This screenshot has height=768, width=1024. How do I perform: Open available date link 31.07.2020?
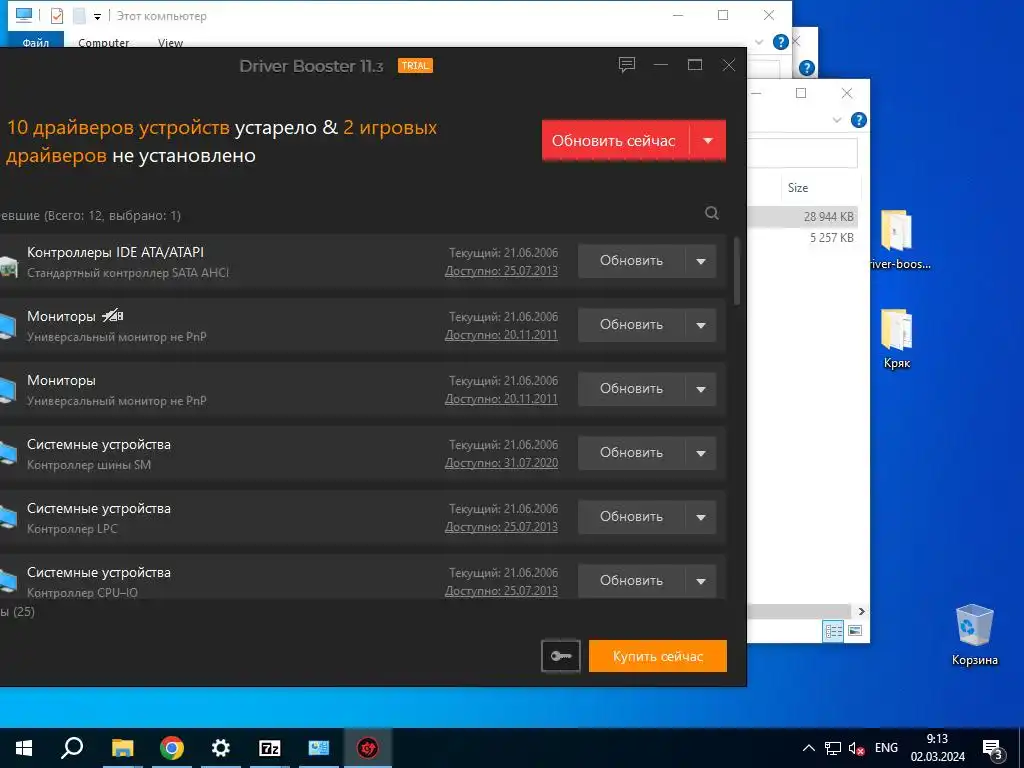(501, 463)
